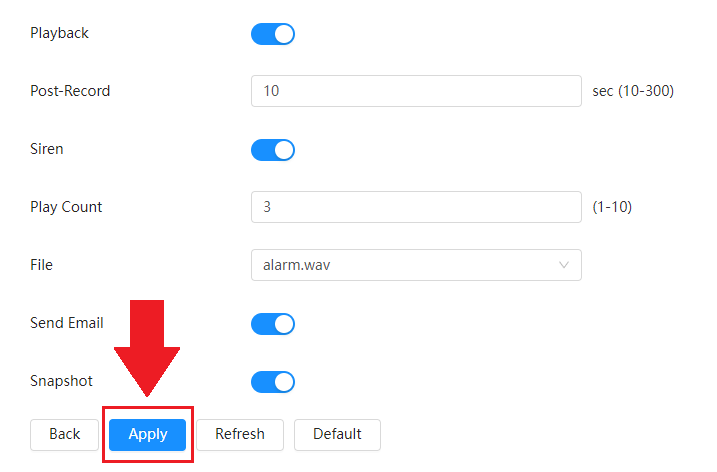
Task: Click the Send Email label
Action: pos(67,323)
